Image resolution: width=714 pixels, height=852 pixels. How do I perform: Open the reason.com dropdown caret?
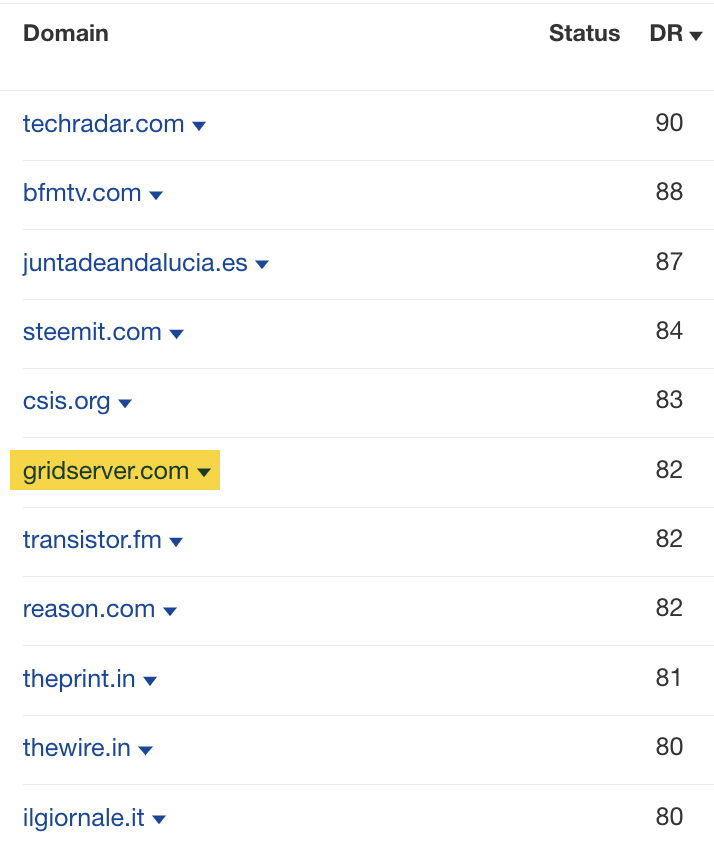[169, 611]
